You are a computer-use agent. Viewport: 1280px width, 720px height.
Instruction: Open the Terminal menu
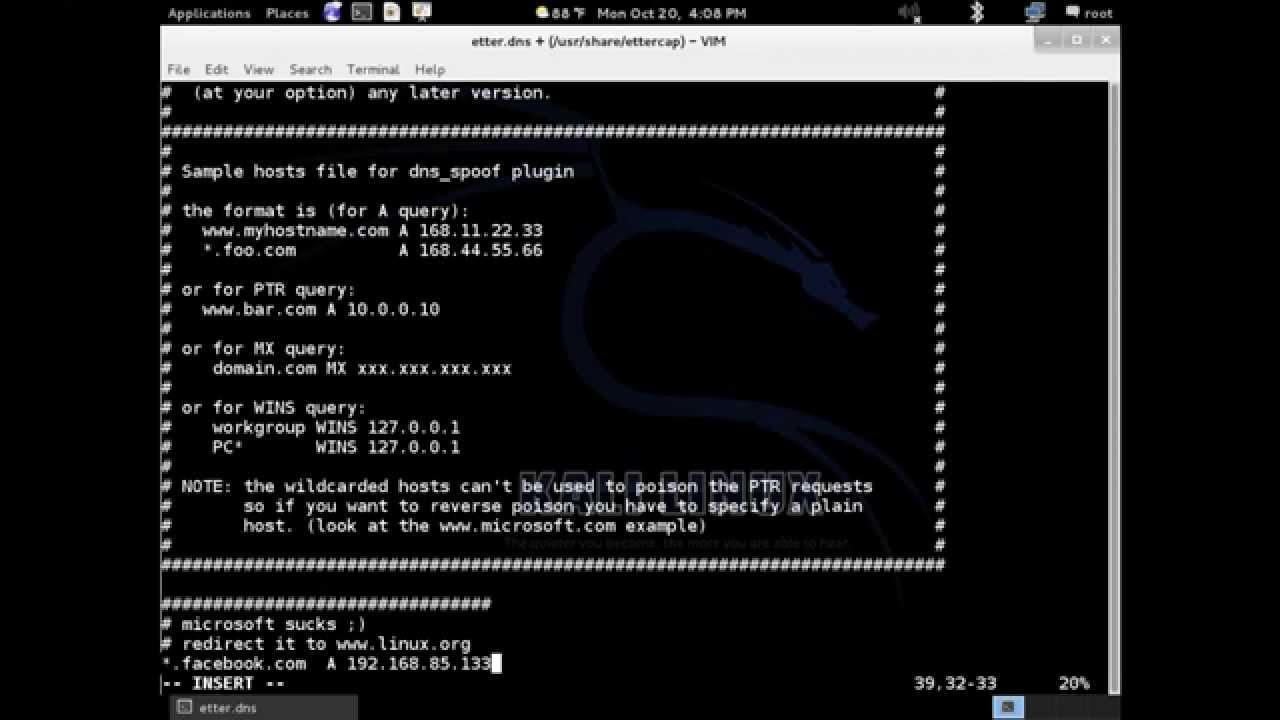point(373,69)
